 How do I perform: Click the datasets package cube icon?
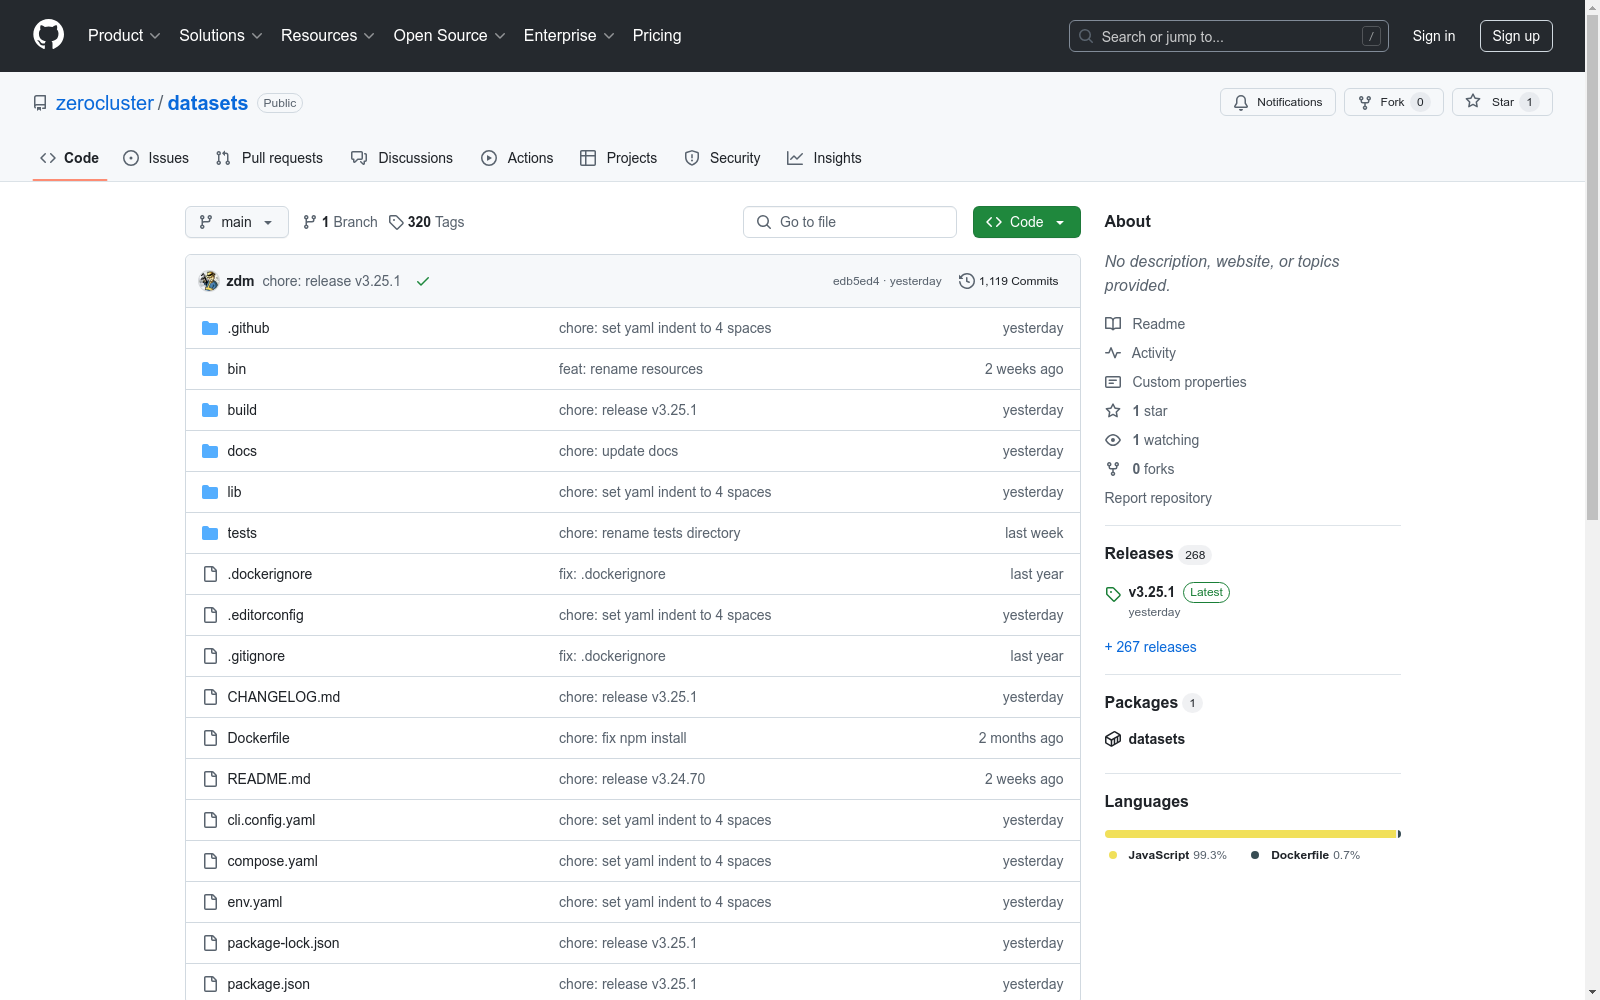coord(1113,739)
